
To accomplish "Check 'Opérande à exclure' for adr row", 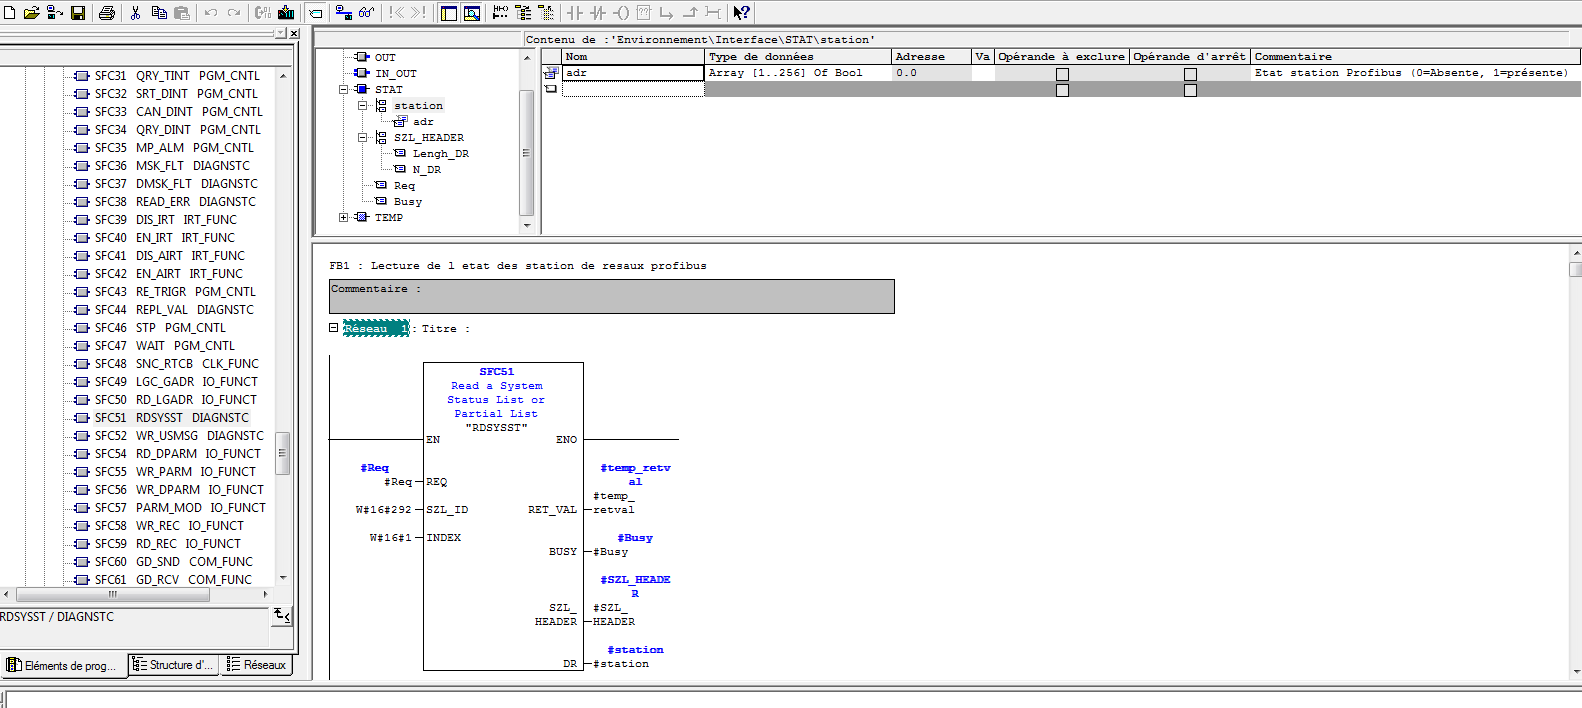I will [x=1062, y=74].
